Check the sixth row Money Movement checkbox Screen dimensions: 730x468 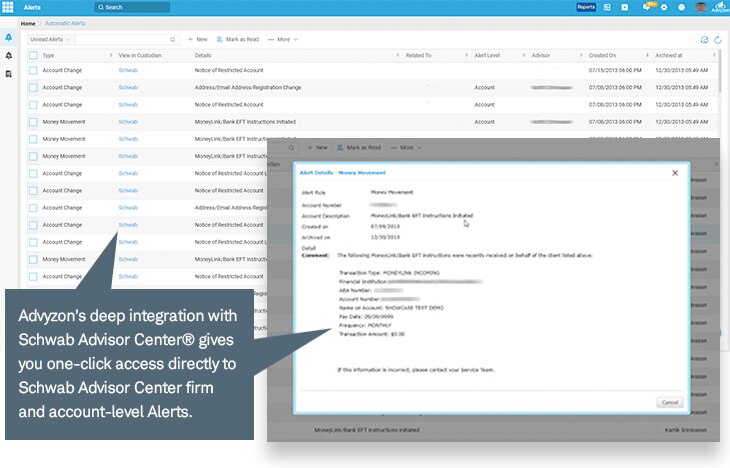click(33, 156)
